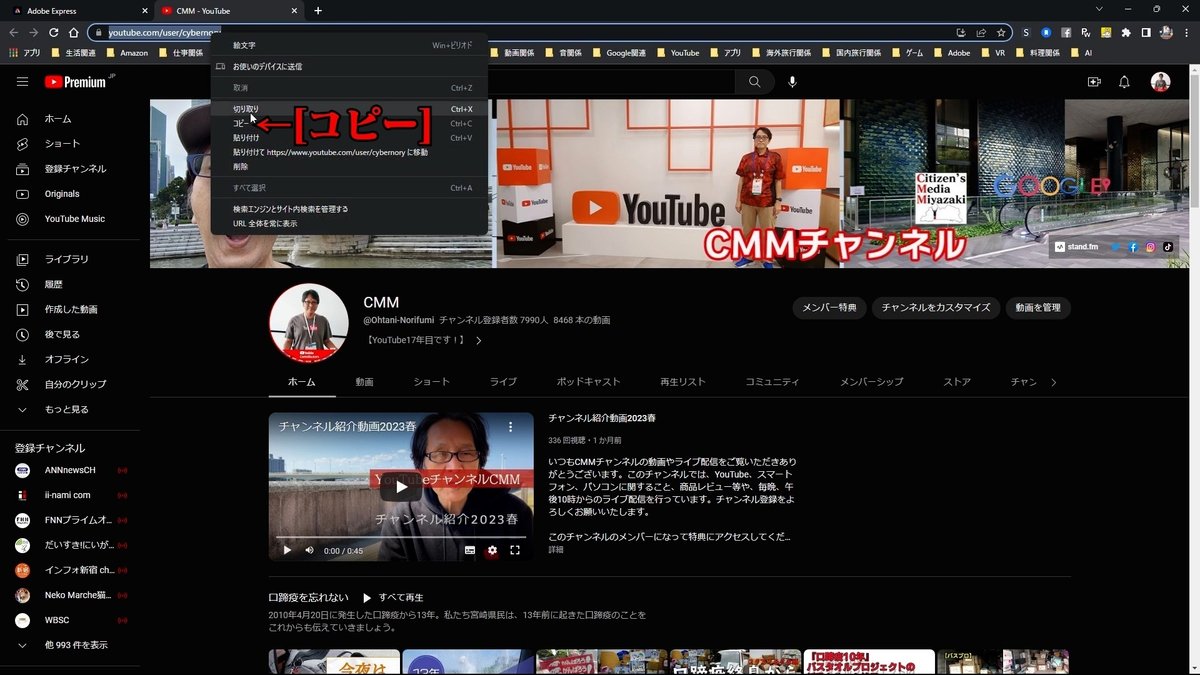Enter fullscreen on the trailer player
This screenshot has height=675, width=1200.
coord(515,550)
